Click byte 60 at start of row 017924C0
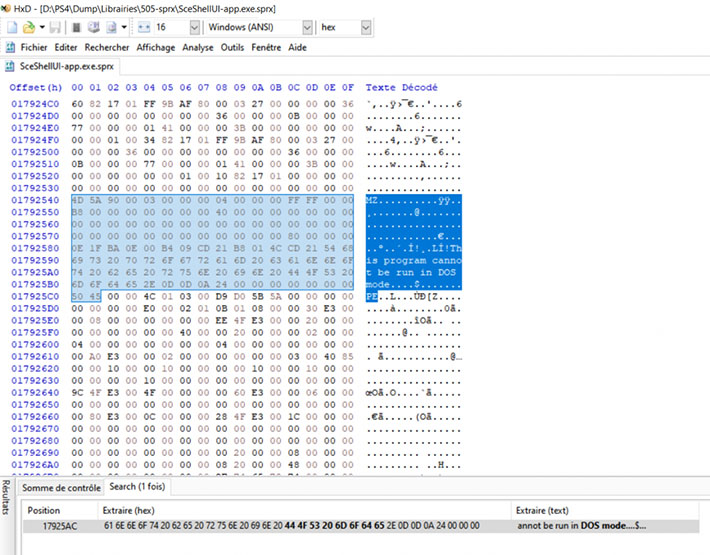The width and height of the screenshot is (710, 555). click(x=77, y=104)
